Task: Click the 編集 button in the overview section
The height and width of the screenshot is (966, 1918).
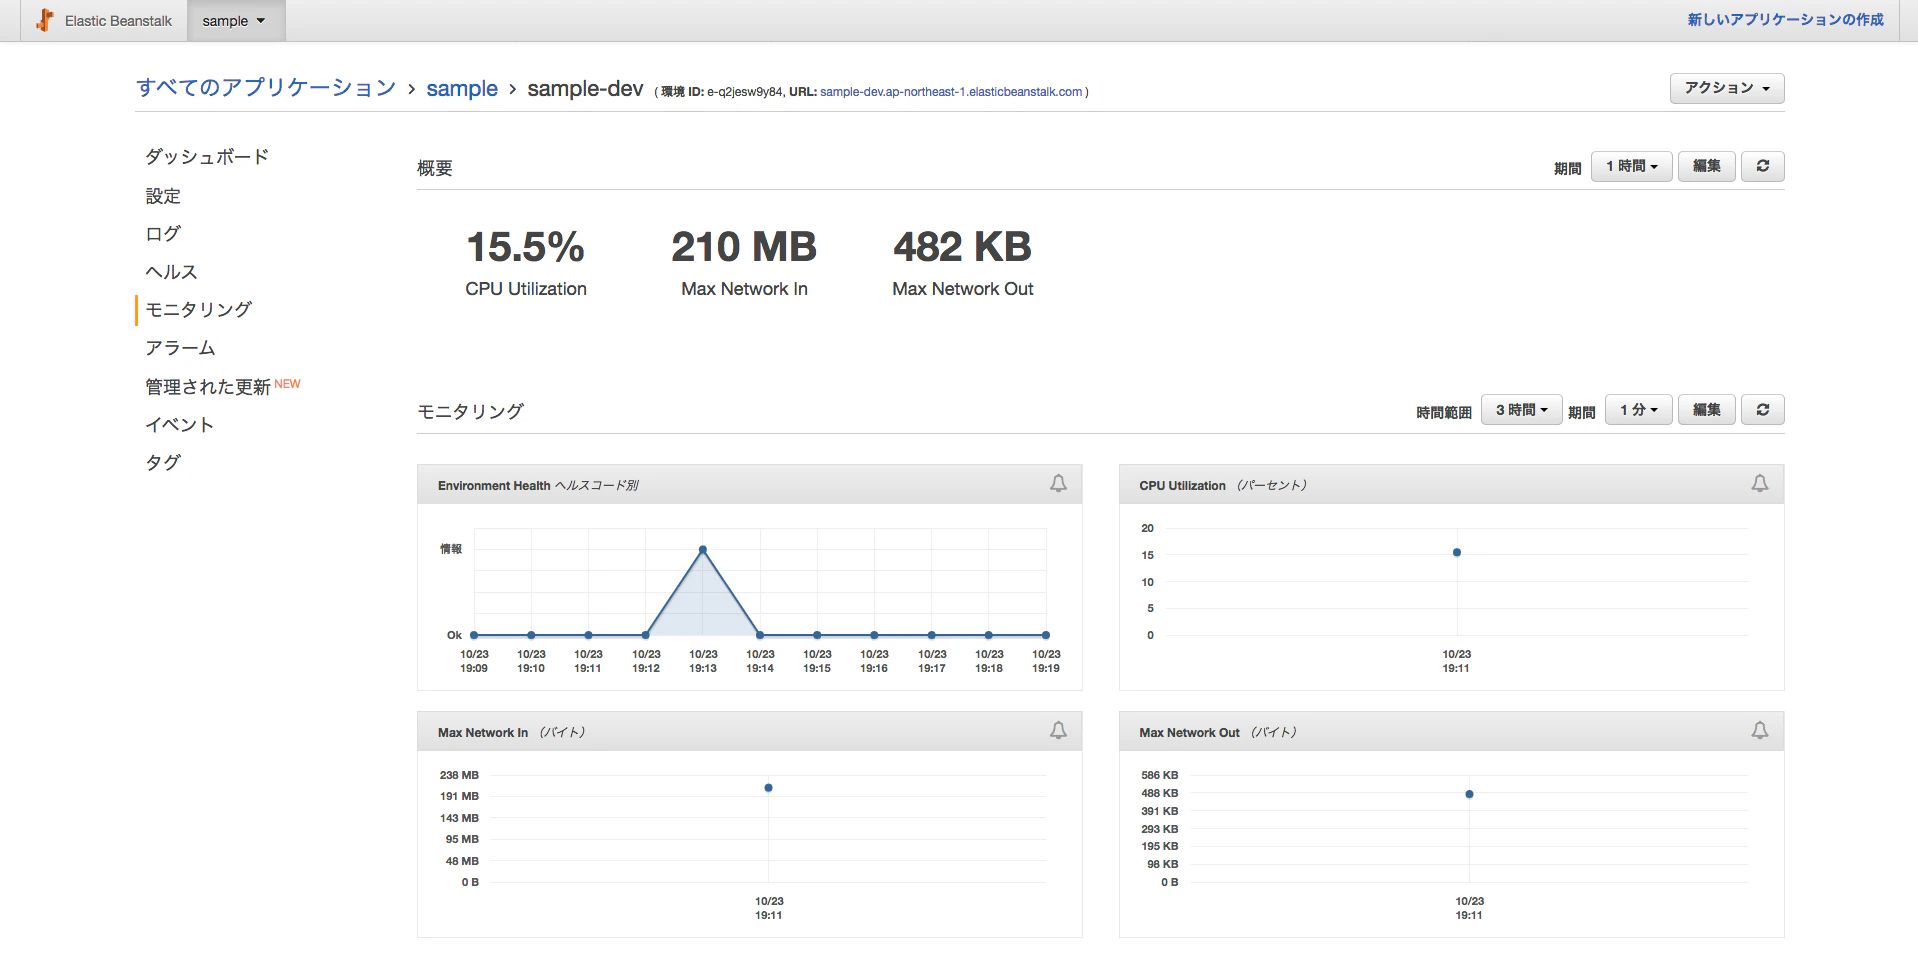Action: click(x=1707, y=166)
